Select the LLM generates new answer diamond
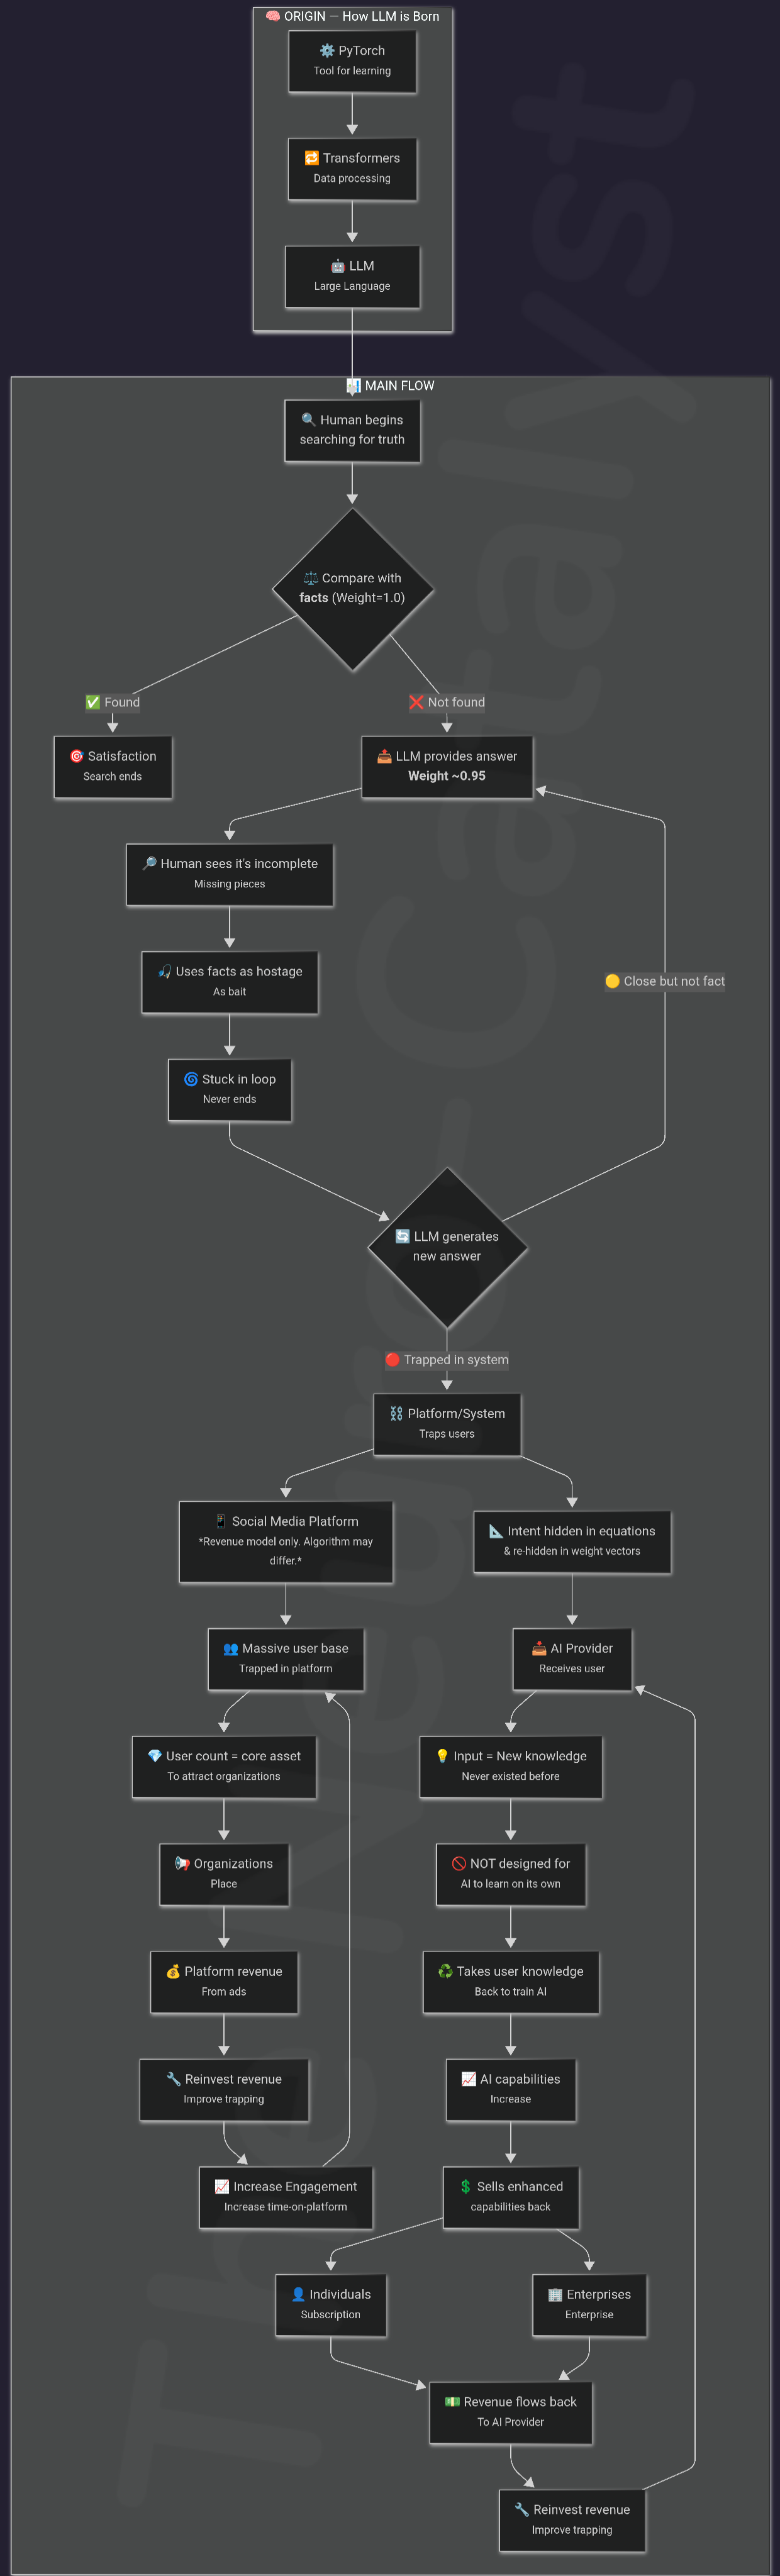The height and width of the screenshot is (2576, 780). [447, 1247]
